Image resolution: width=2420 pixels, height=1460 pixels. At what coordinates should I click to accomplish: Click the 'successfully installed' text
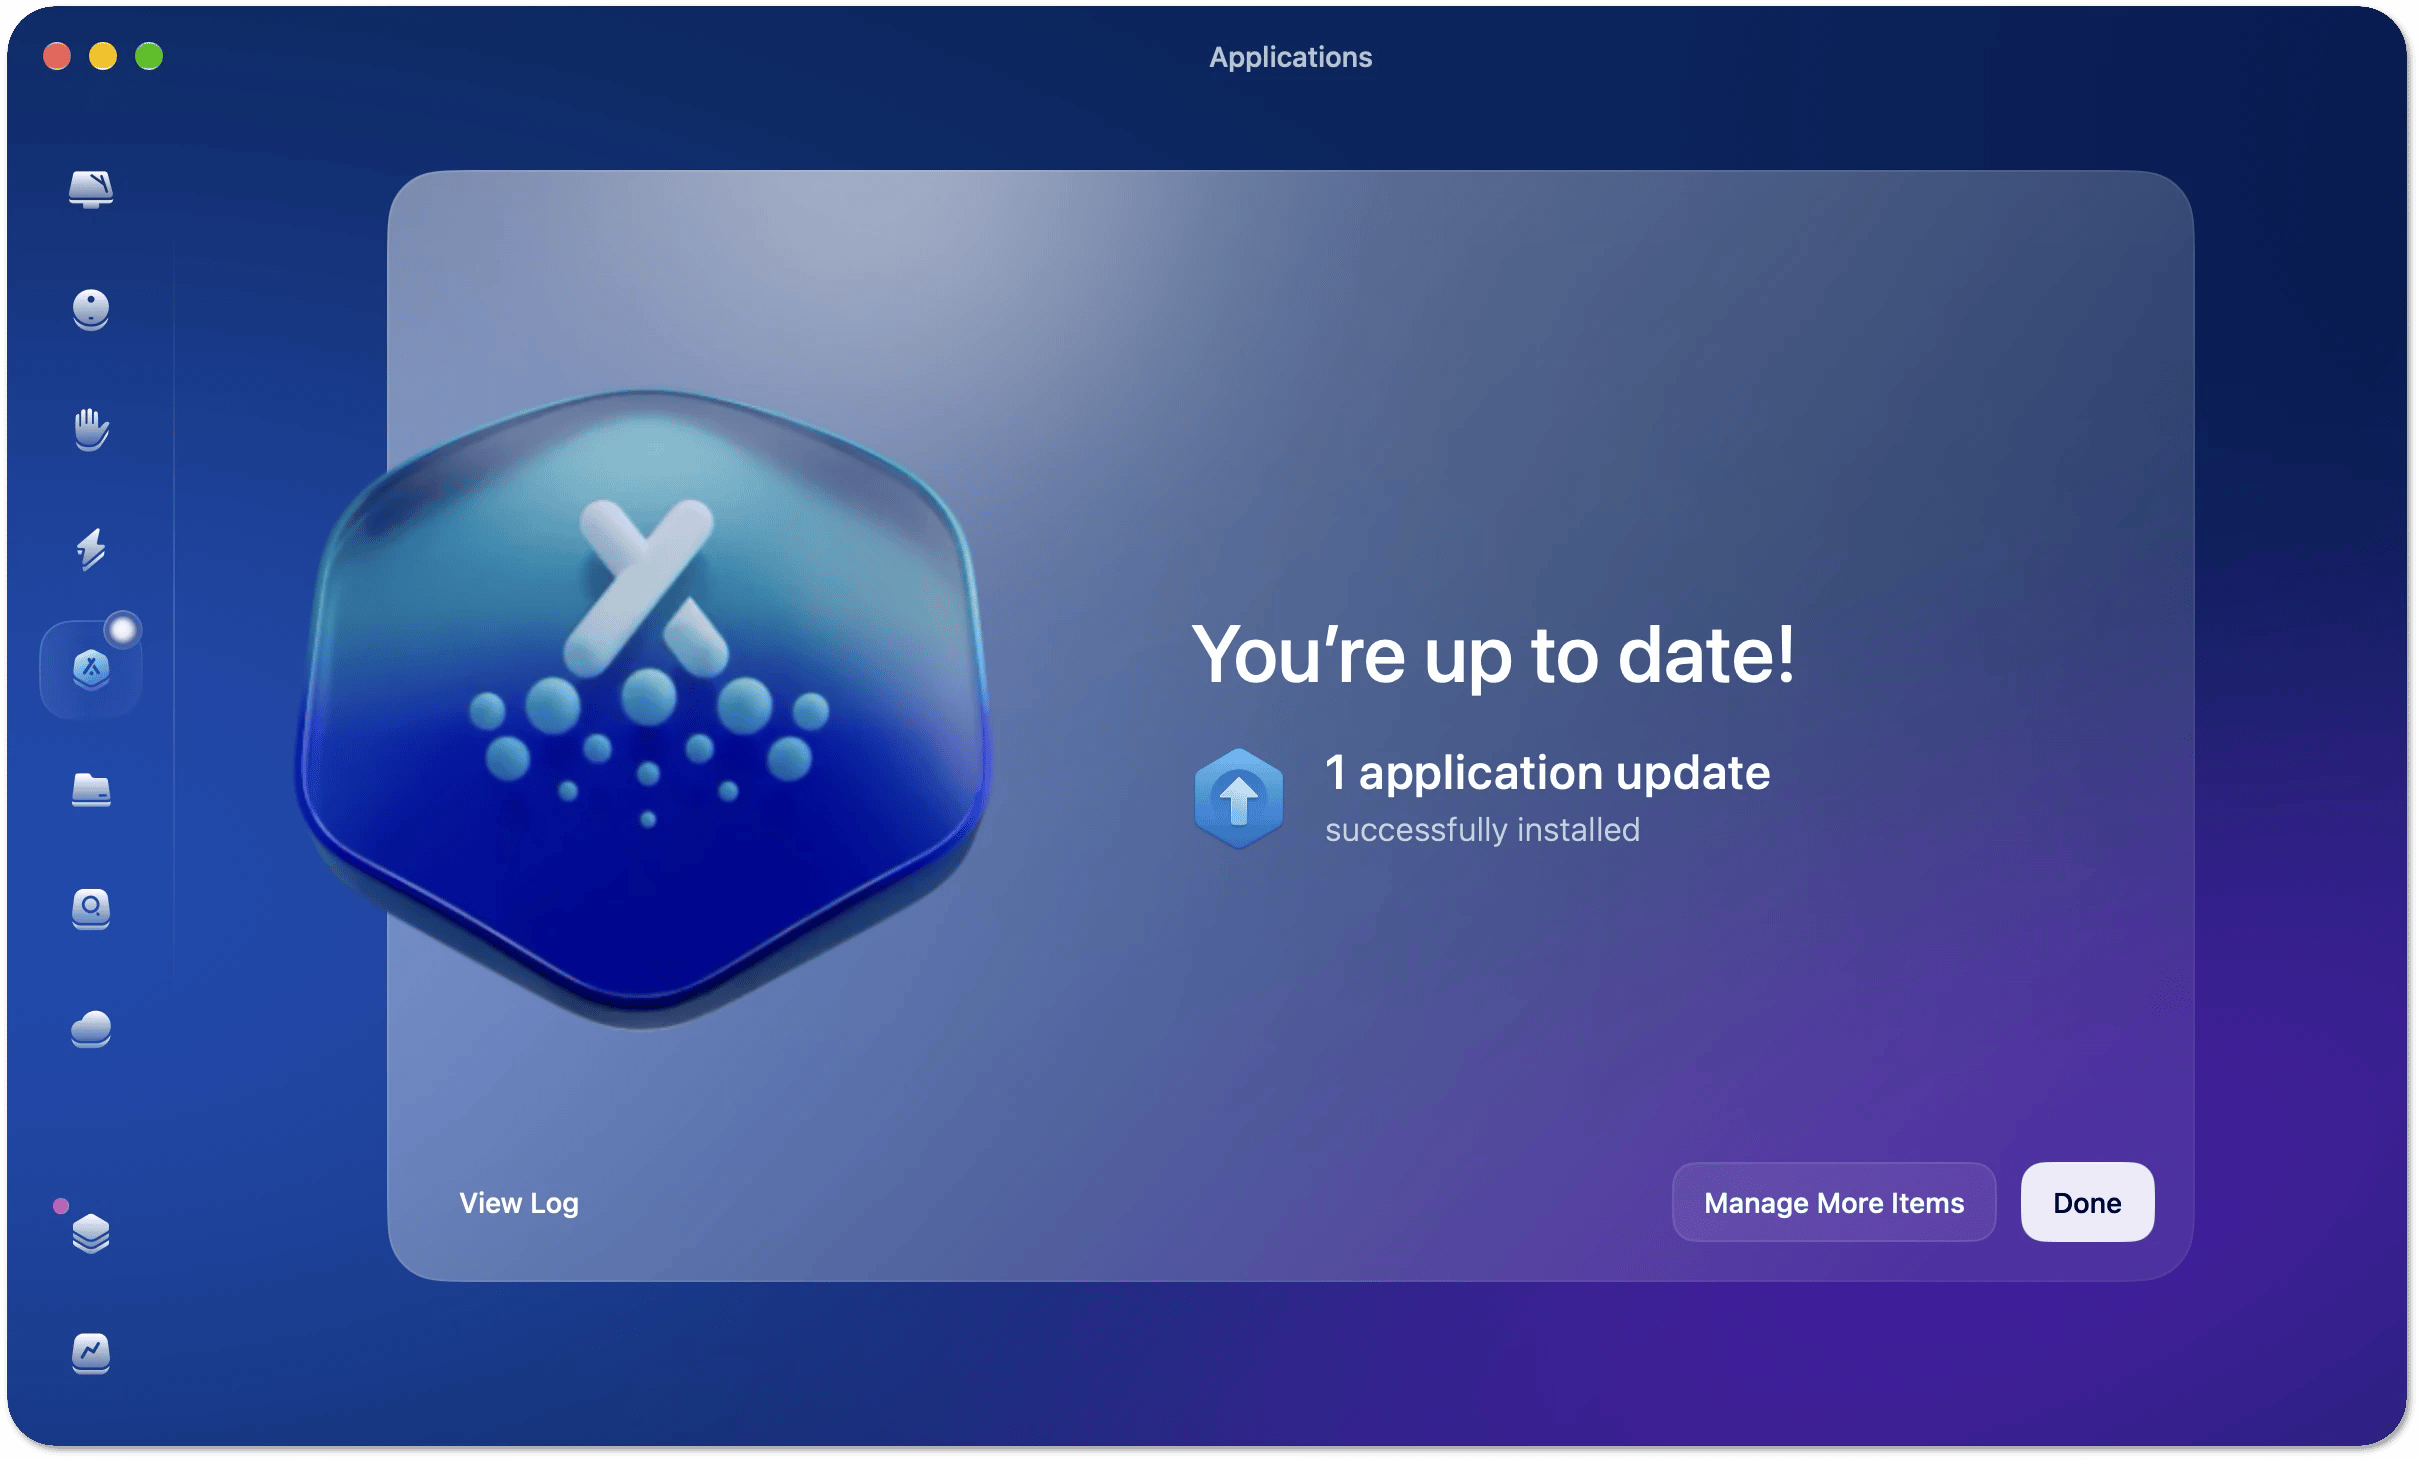click(x=1482, y=830)
